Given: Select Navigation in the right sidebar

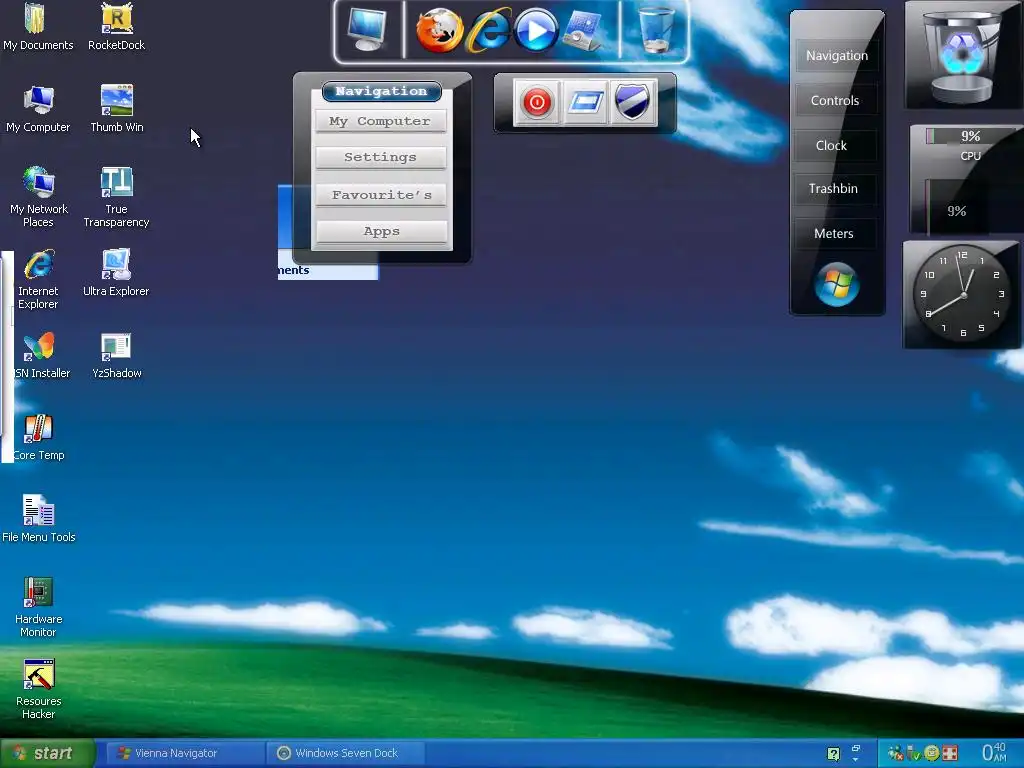Looking at the screenshot, I should coord(837,56).
